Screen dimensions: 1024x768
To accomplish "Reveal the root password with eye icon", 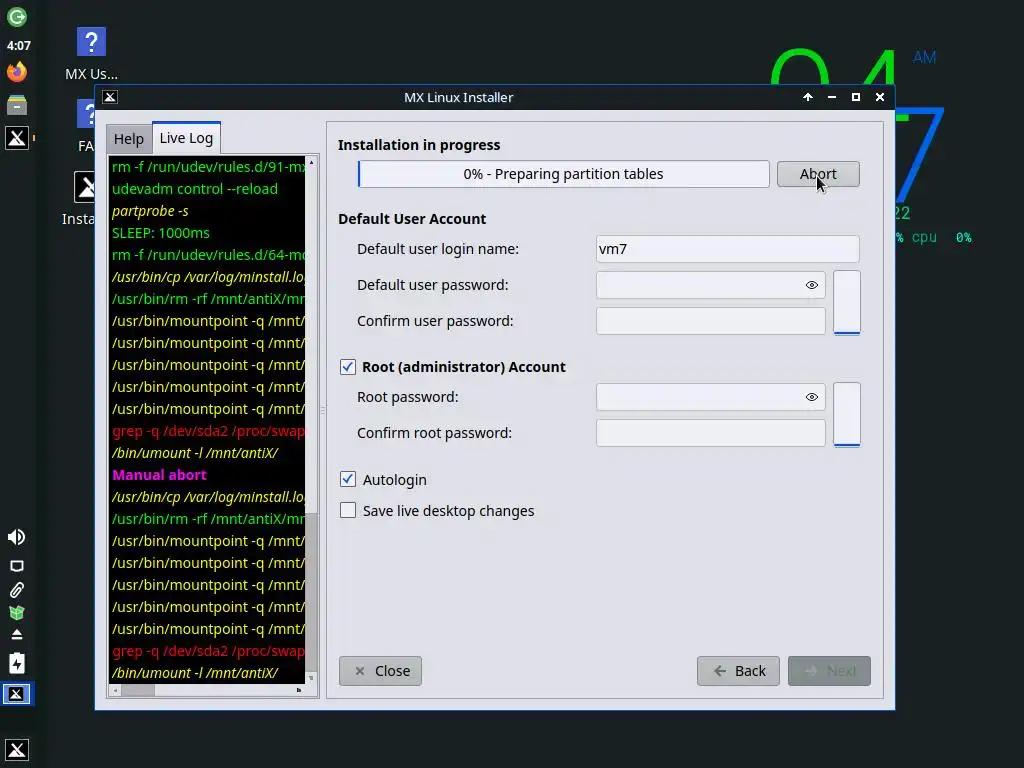I will coord(812,397).
